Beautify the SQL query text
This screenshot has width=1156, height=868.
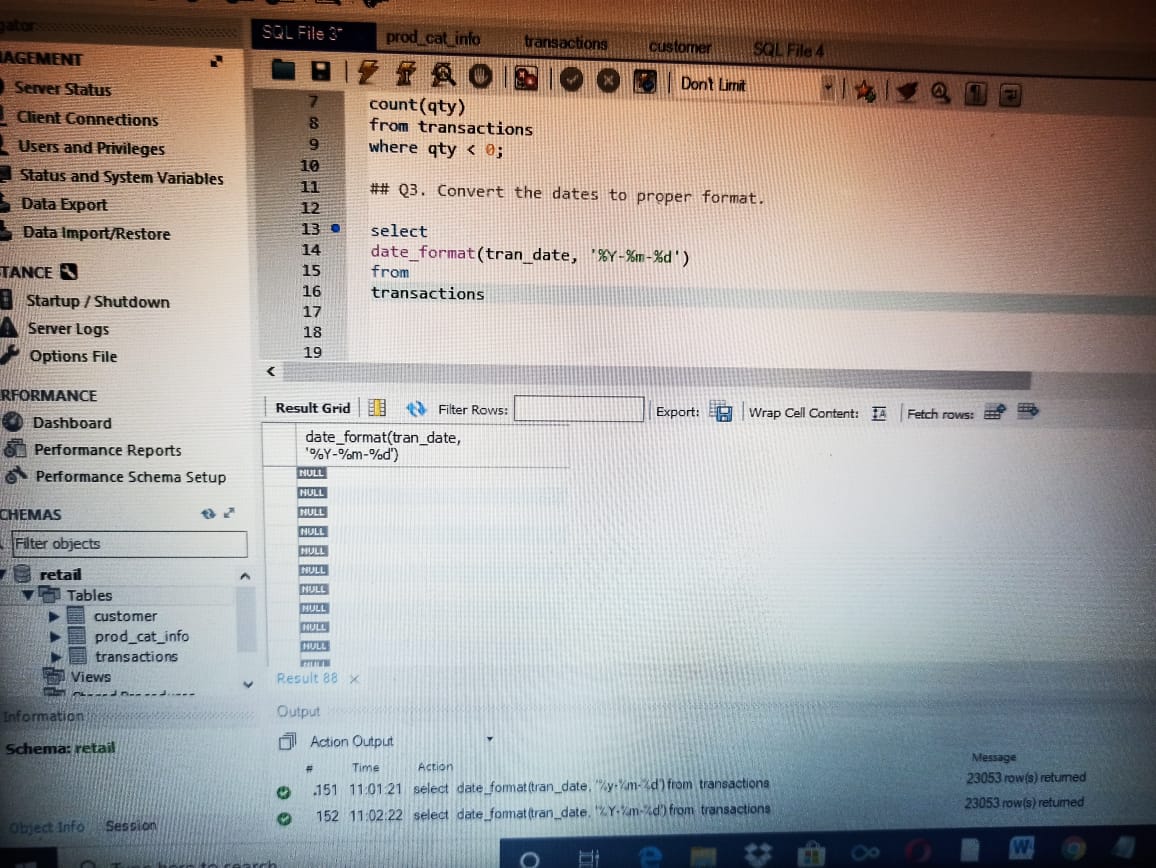click(906, 91)
